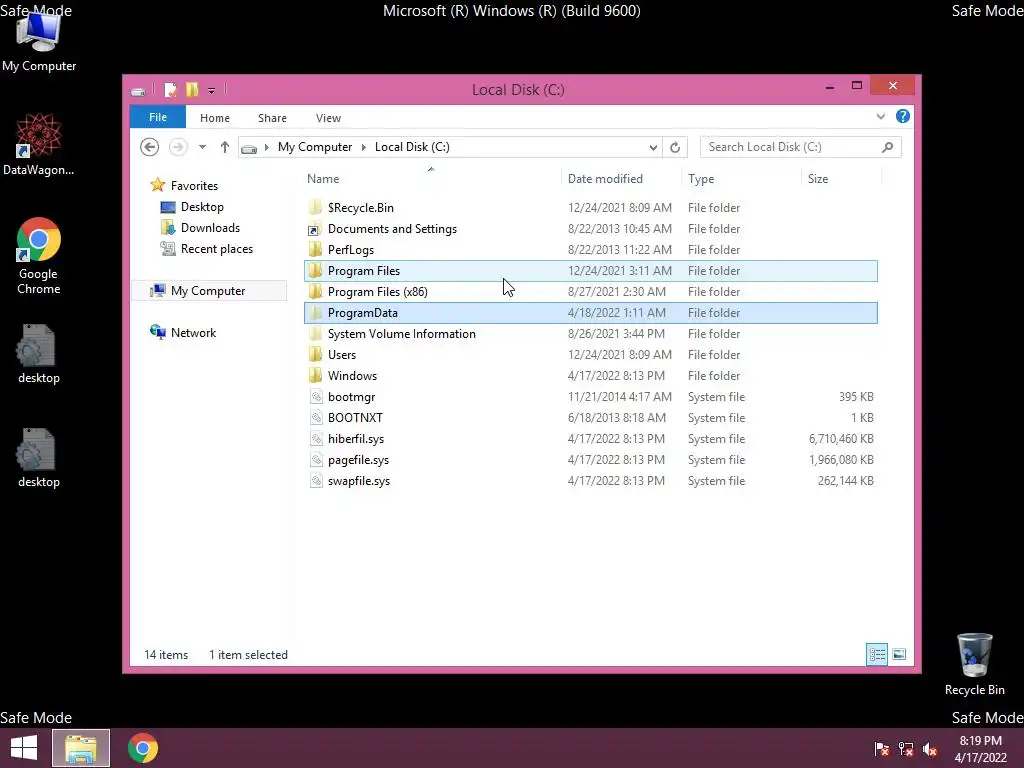Open Customize Quick Access Toolbar dropdown
The height and width of the screenshot is (768, 1024).
[x=212, y=90]
